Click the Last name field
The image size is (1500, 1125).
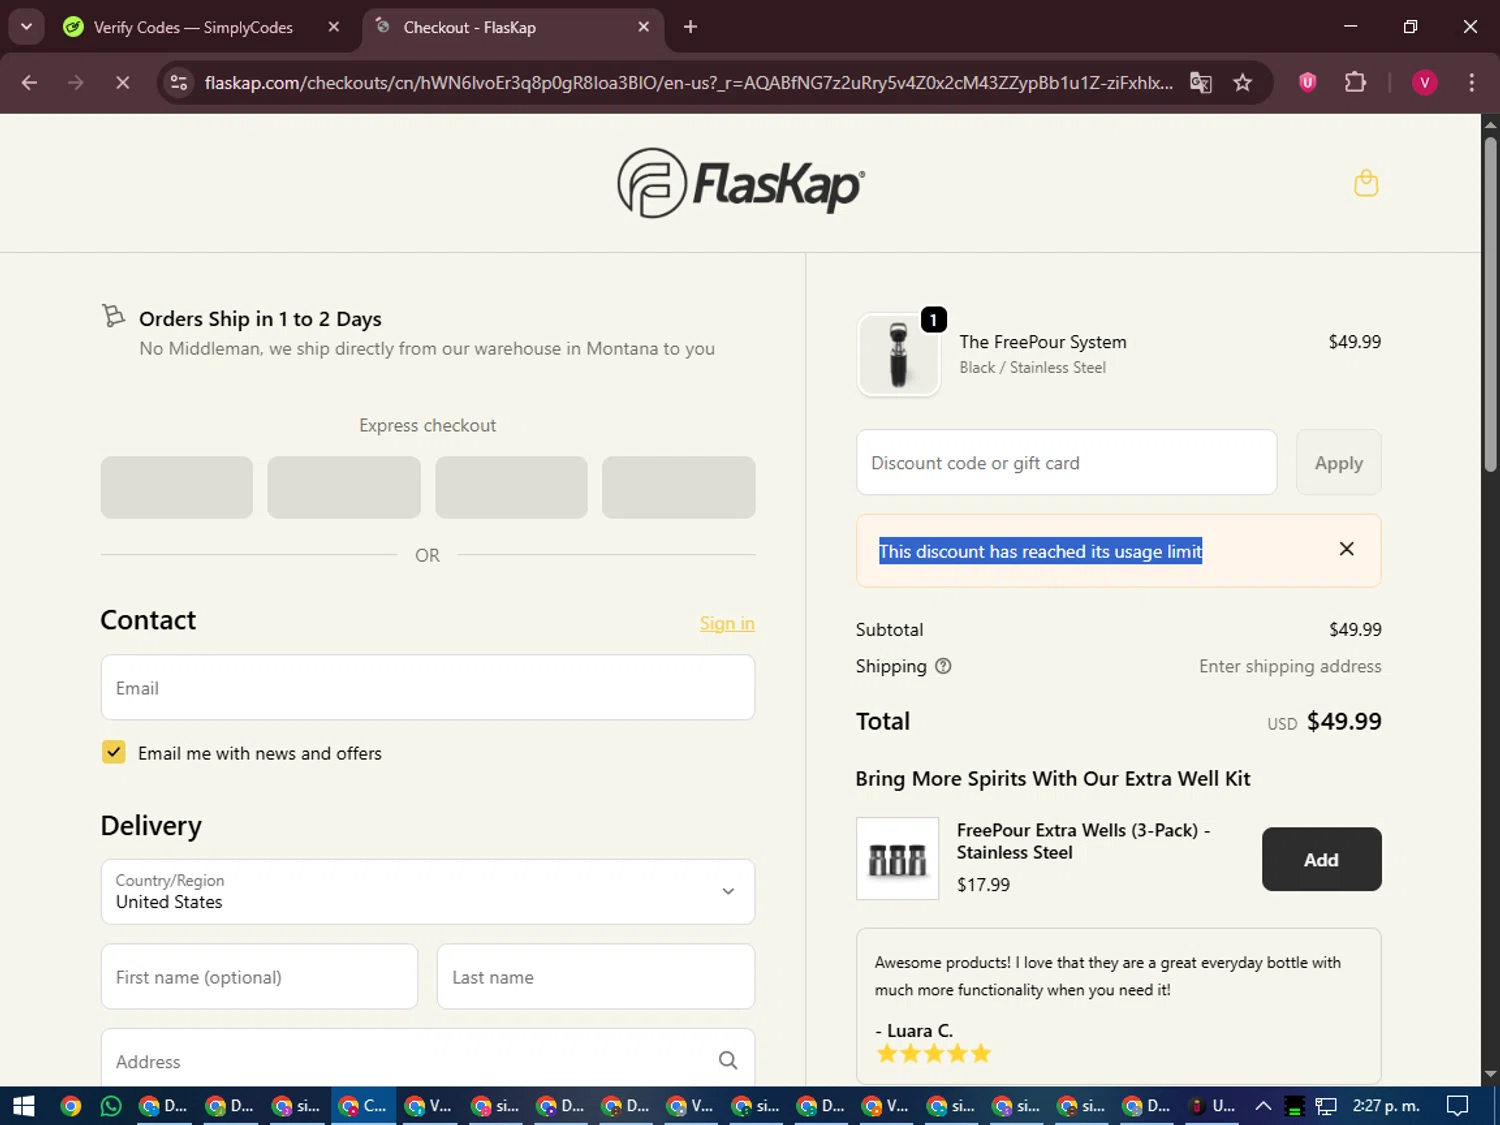click(596, 976)
